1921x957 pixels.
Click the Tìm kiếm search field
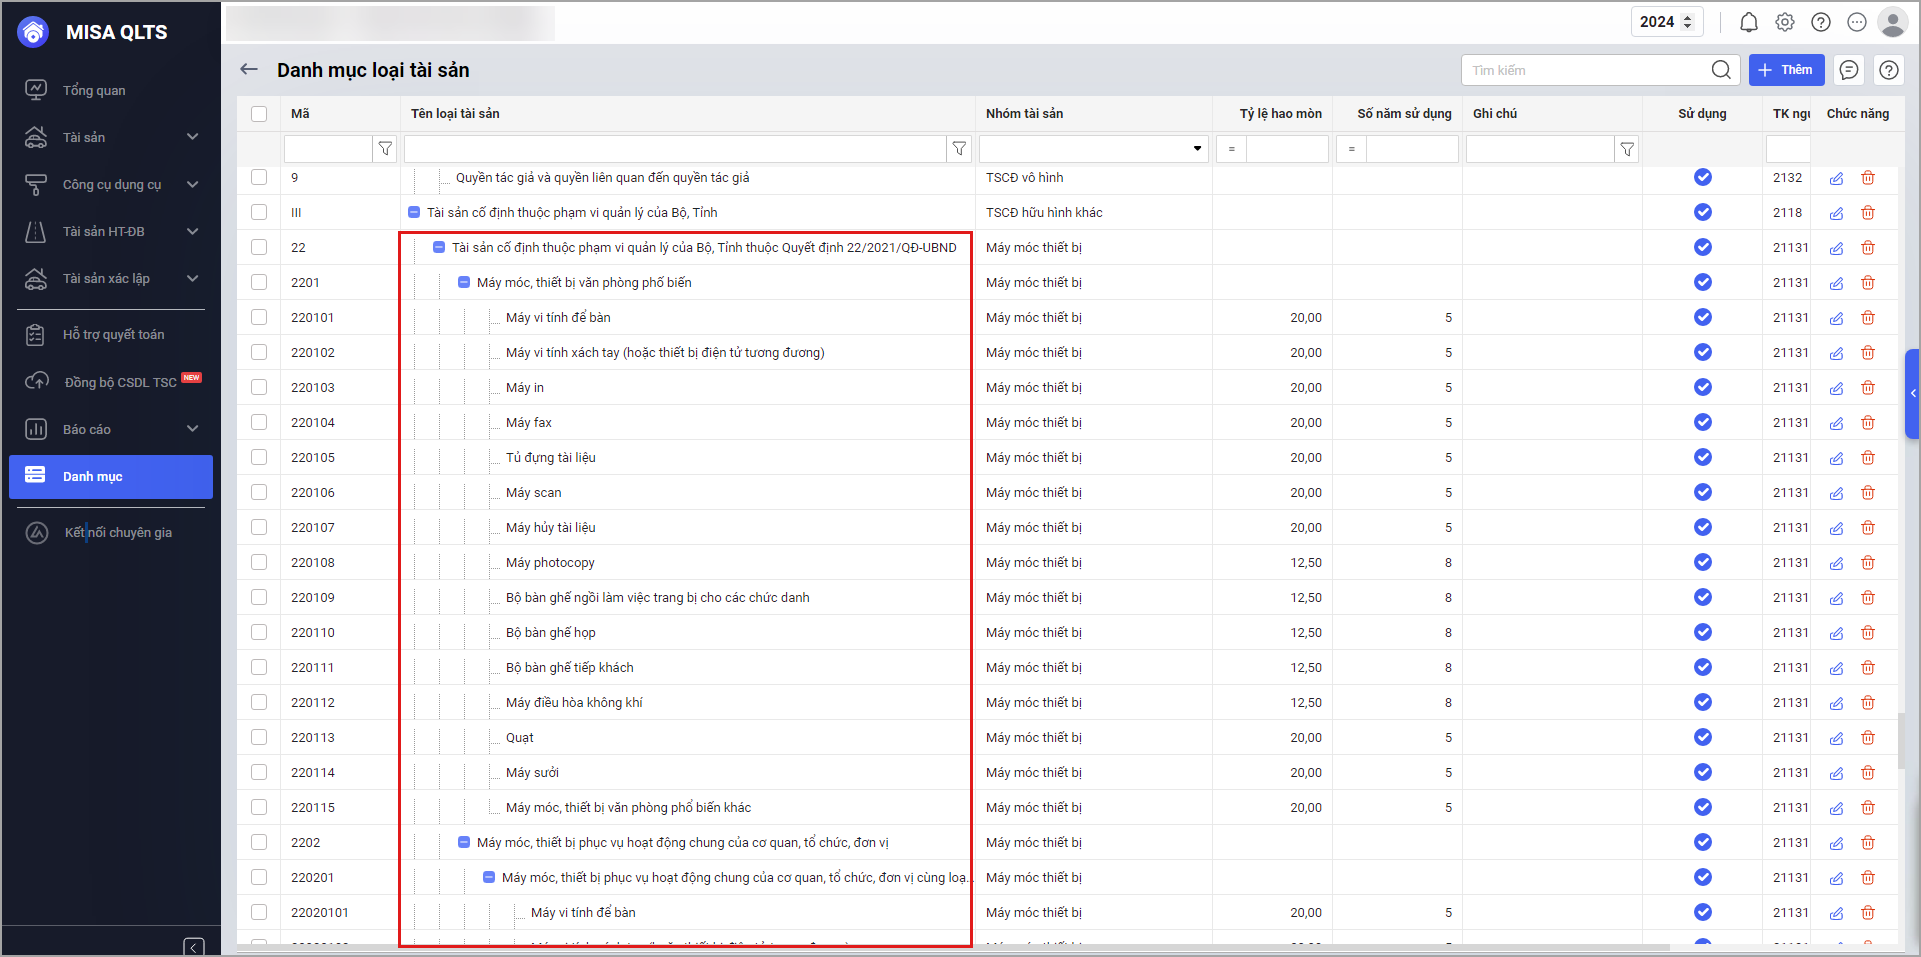[1585, 70]
